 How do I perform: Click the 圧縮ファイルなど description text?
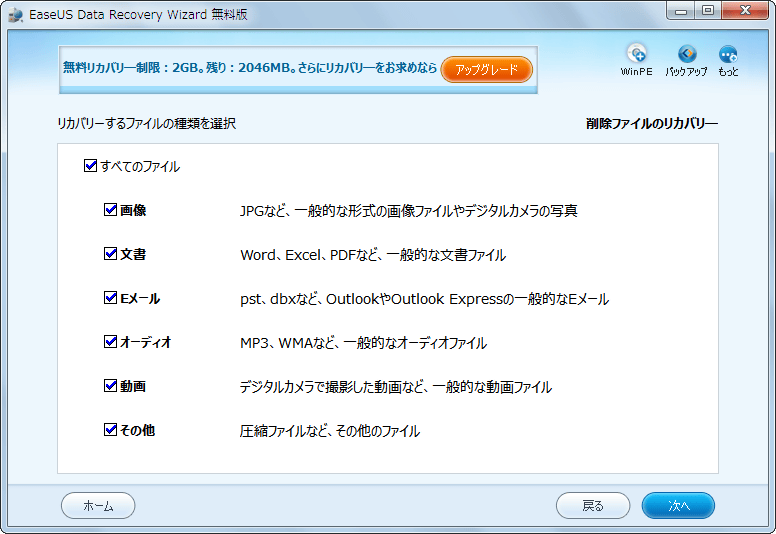[330, 431]
